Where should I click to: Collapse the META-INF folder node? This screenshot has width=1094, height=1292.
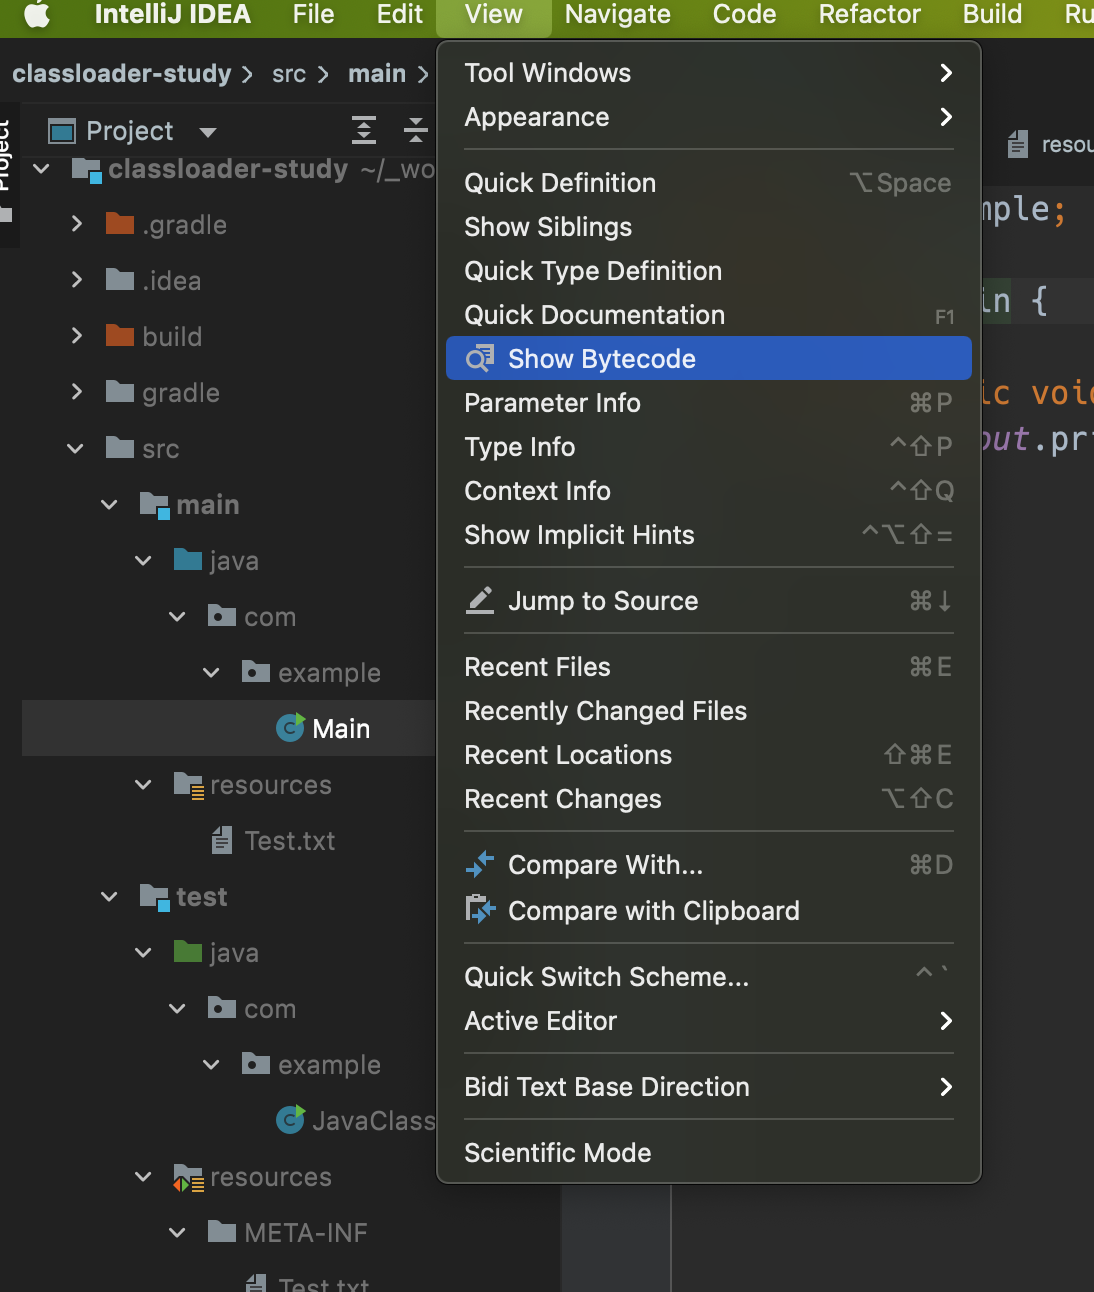178,1233
